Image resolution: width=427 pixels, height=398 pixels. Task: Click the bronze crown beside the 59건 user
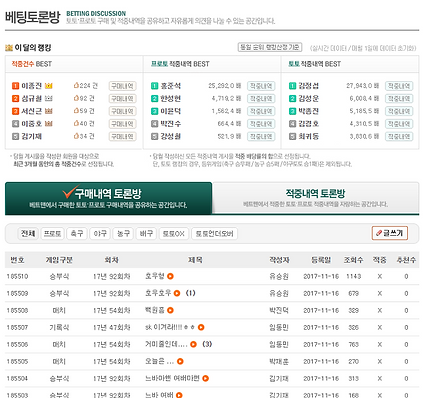[x=49, y=111]
